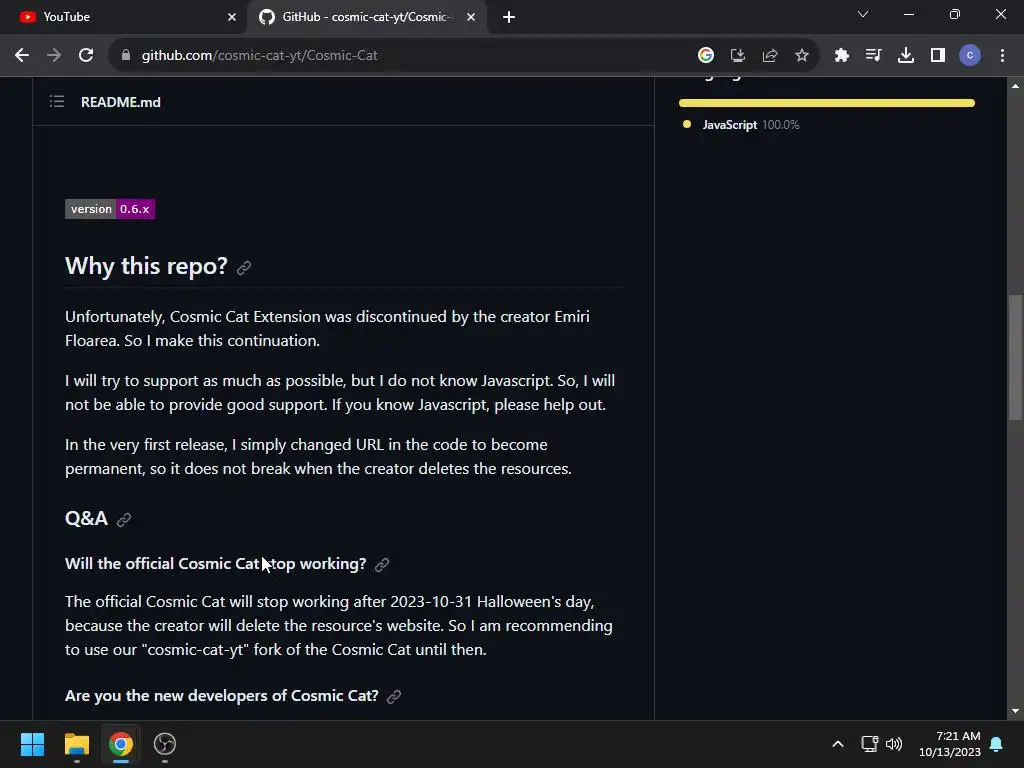
Task: Open README outline table of contents
Action: 57,101
